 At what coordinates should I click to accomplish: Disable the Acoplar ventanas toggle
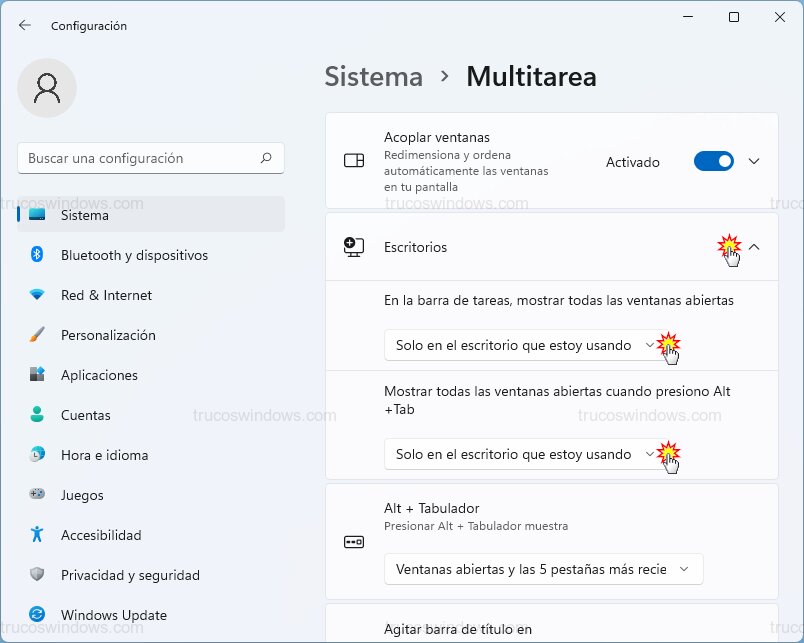coord(713,160)
